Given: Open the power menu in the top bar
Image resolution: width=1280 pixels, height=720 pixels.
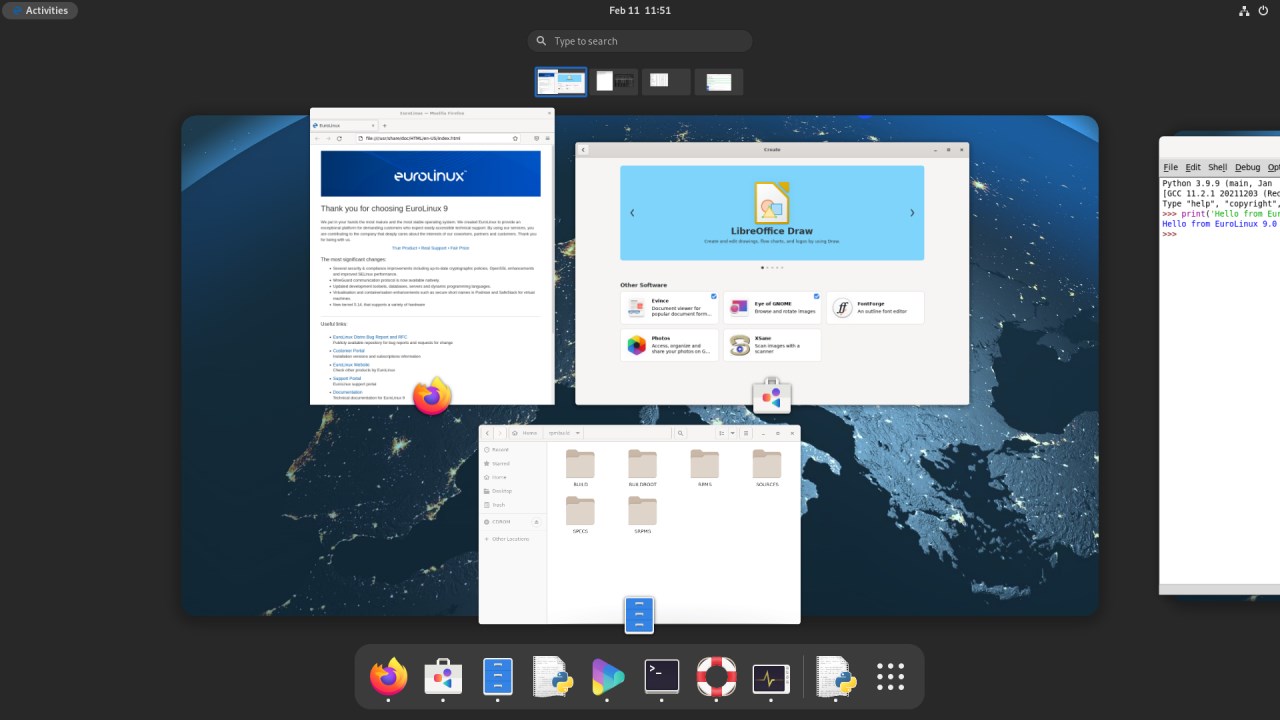Looking at the screenshot, I should tap(1263, 11).
